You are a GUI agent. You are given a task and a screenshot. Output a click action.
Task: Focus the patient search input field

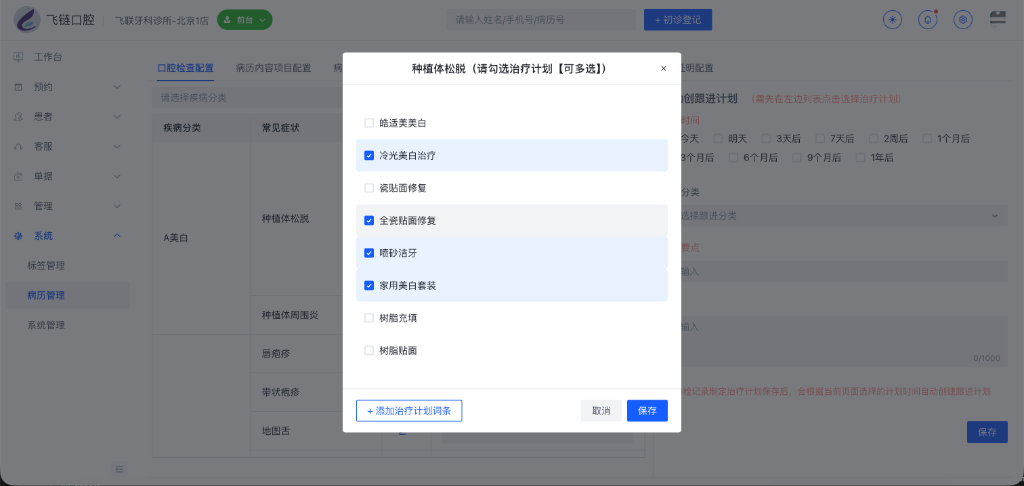click(x=541, y=20)
